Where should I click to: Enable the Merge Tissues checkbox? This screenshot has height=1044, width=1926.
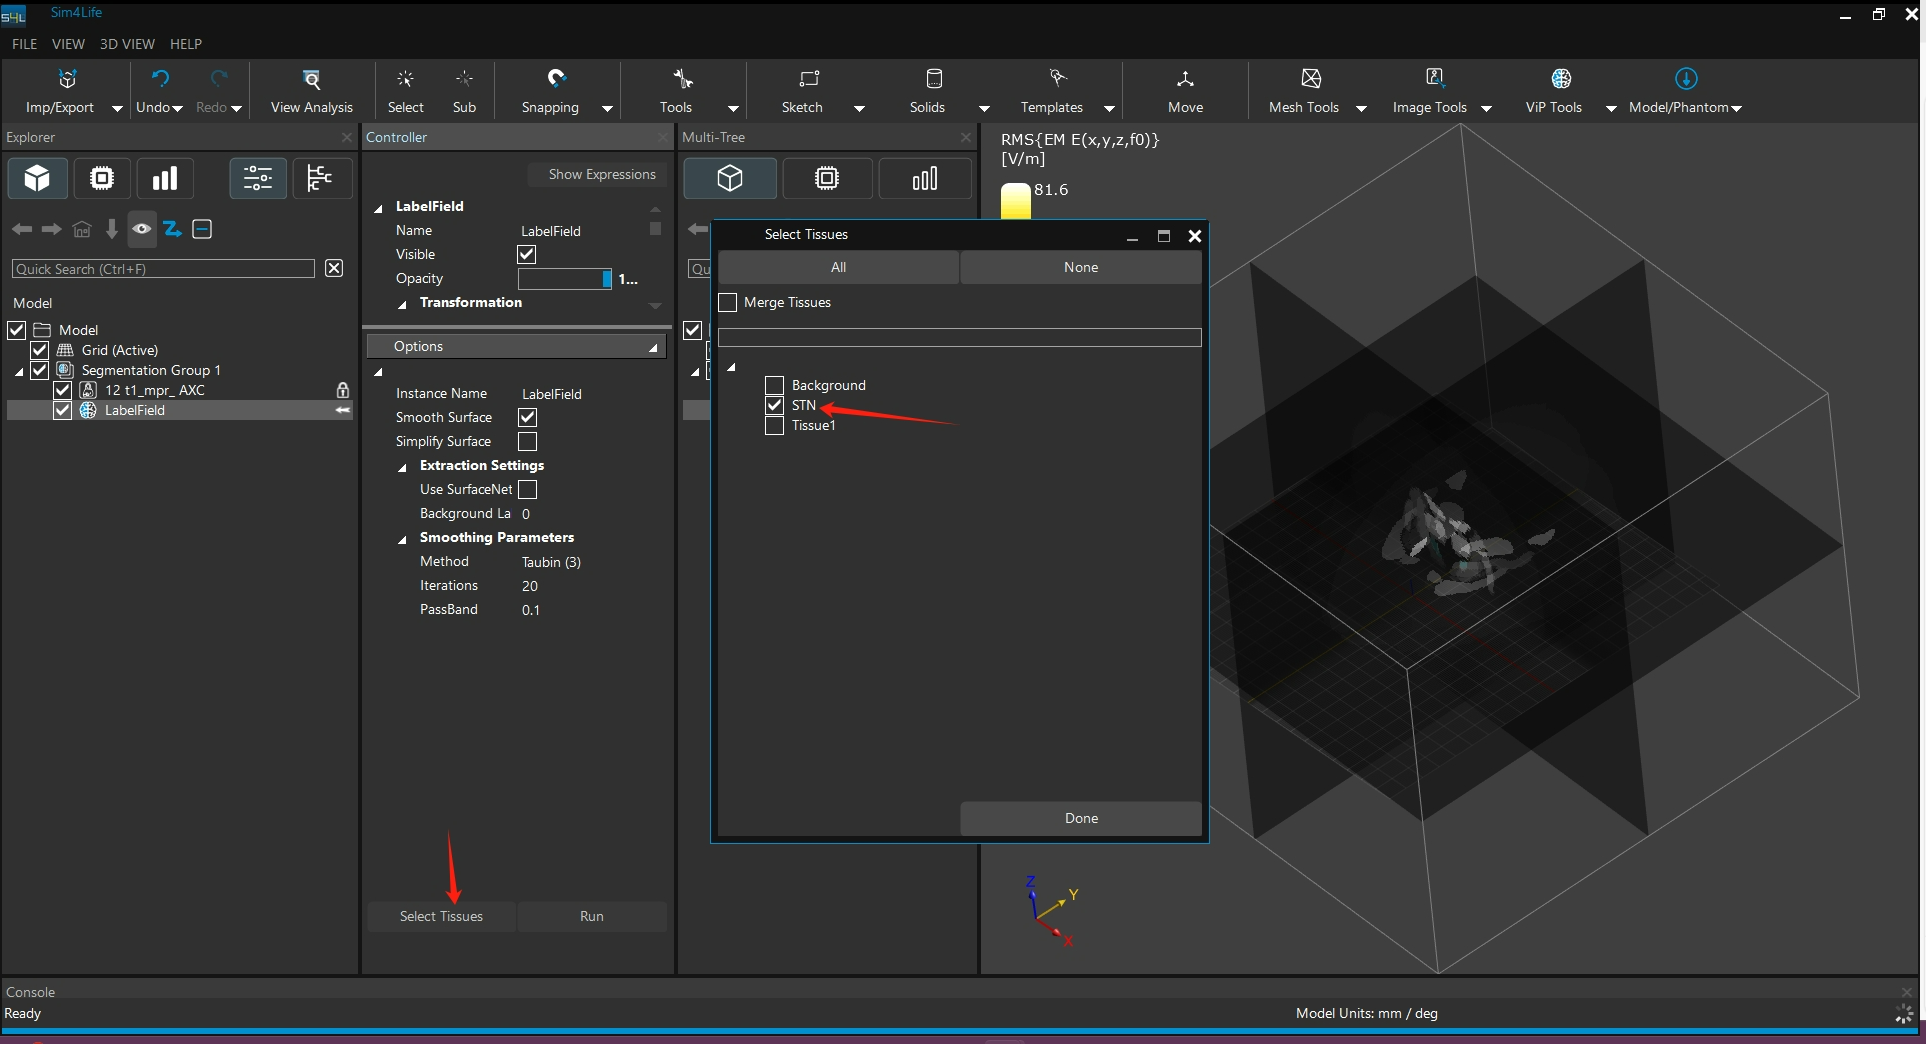pos(728,303)
